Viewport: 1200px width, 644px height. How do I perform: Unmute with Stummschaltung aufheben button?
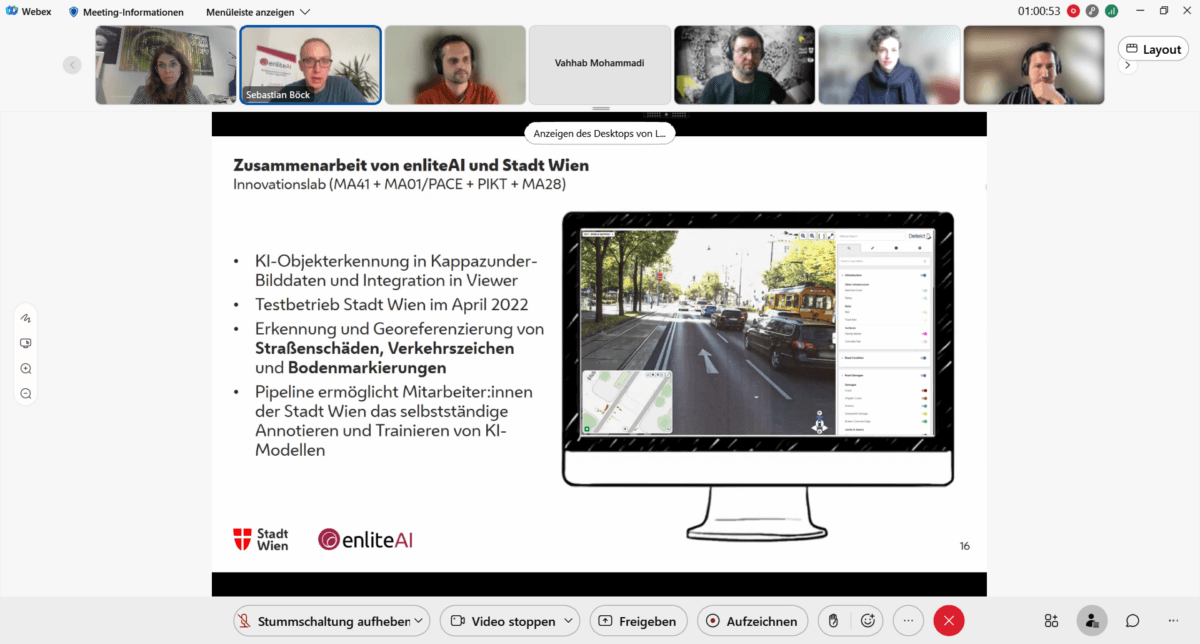click(324, 621)
